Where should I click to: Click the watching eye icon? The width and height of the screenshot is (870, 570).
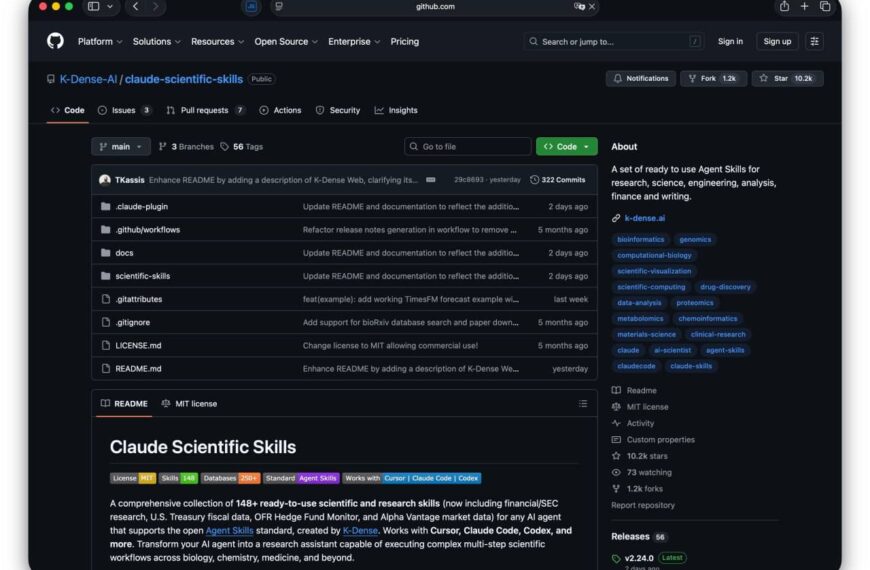click(616, 472)
